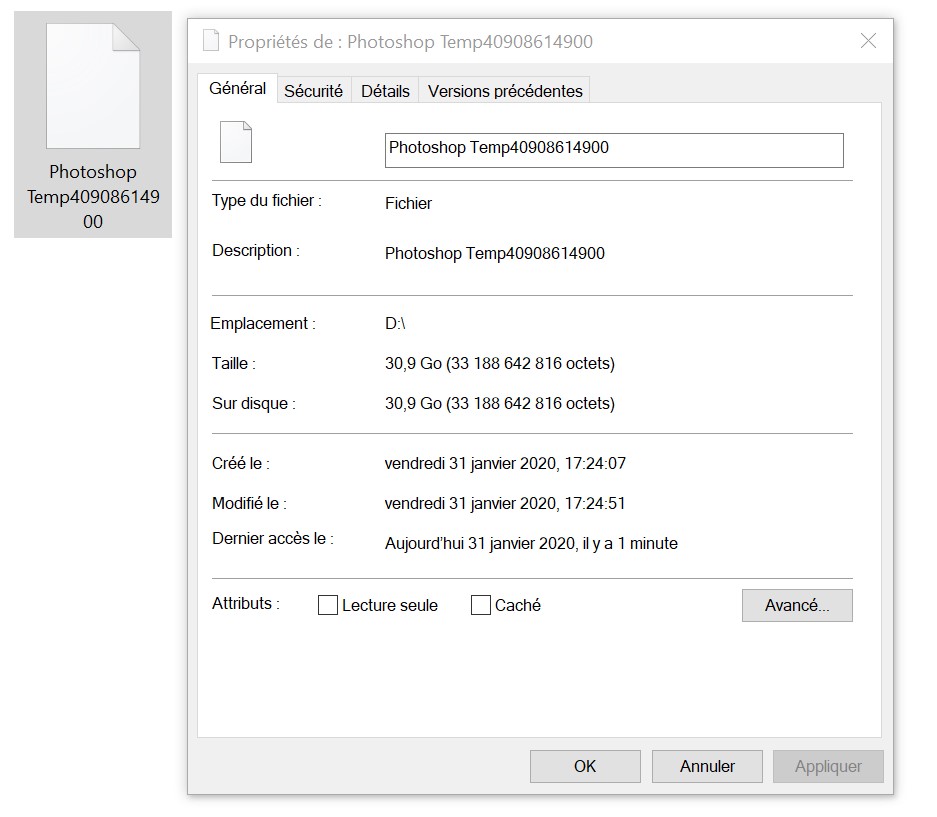Click the Type du fichier : label
The height and width of the screenshot is (817, 937).
(x=267, y=201)
